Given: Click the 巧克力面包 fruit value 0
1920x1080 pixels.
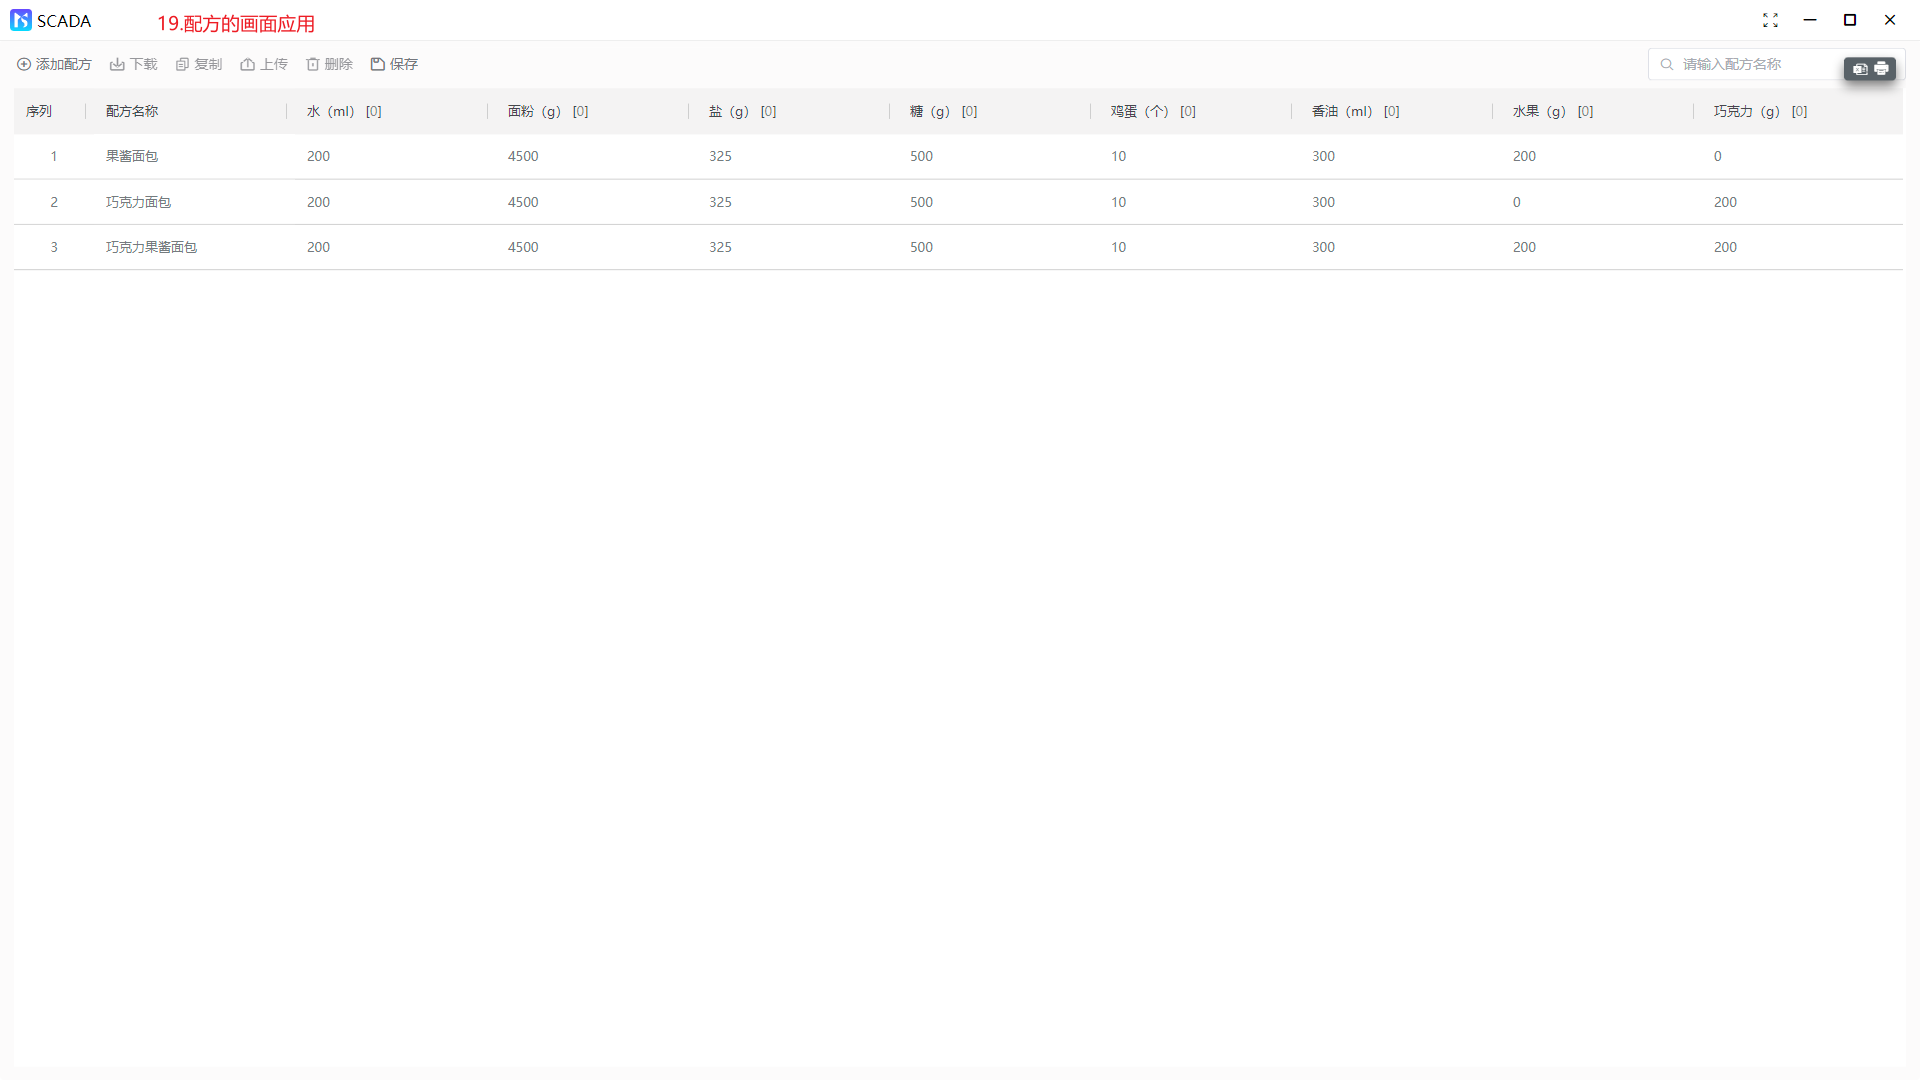Looking at the screenshot, I should click(x=1517, y=202).
